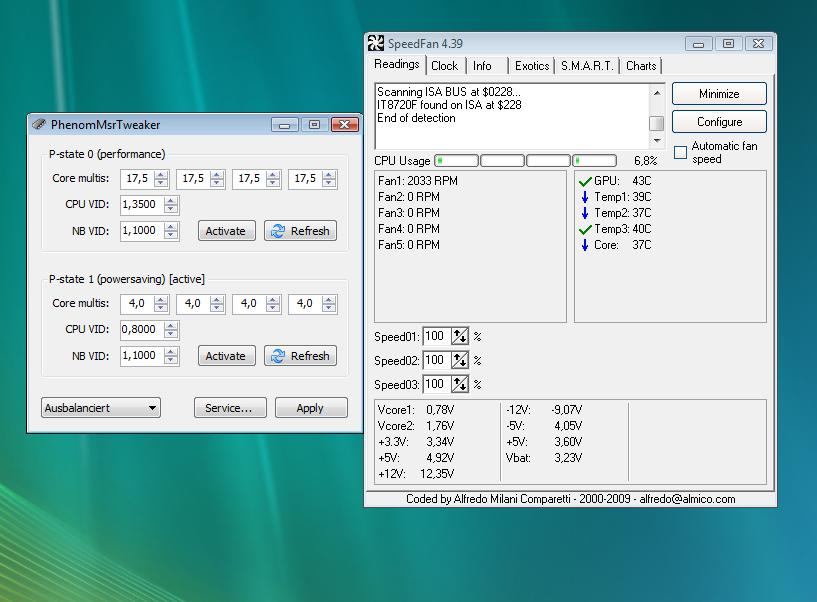Click the log box scrollbar thumb

point(657,123)
